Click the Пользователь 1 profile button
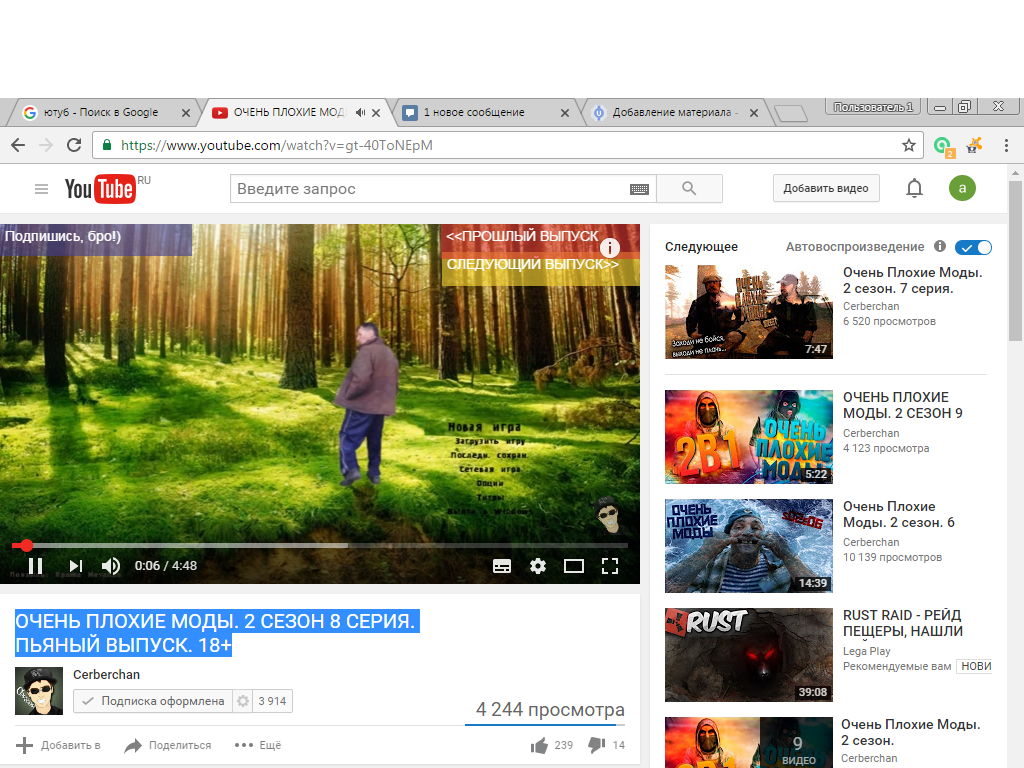The height and width of the screenshot is (768, 1024). pos(873,106)
